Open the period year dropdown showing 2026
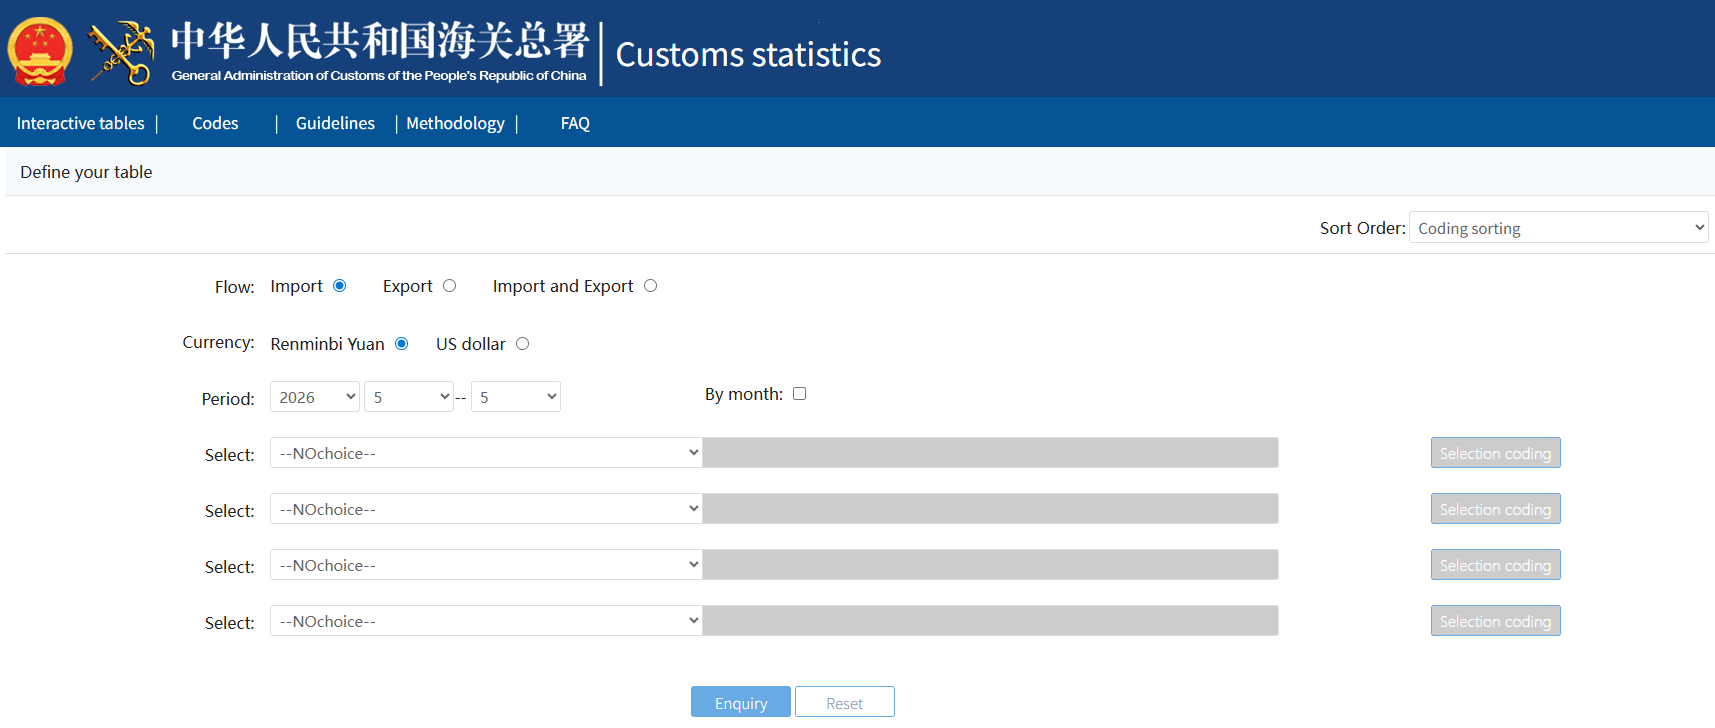1715x728 pixels. [x=315, y=397]
